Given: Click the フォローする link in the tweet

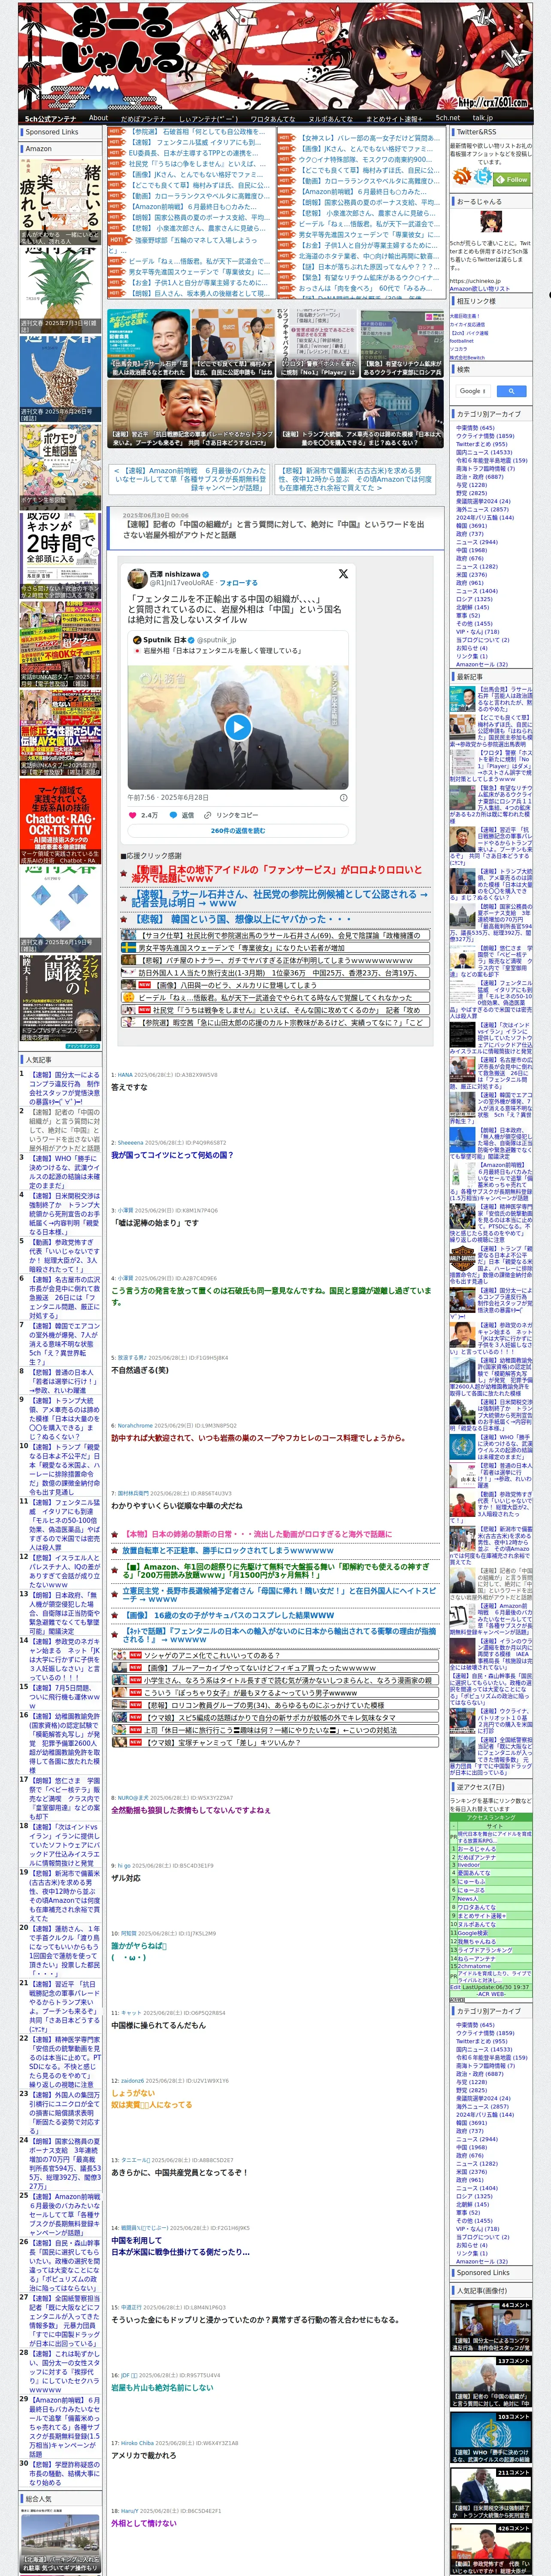Looking at the screenshot, I should pos(238,582).
